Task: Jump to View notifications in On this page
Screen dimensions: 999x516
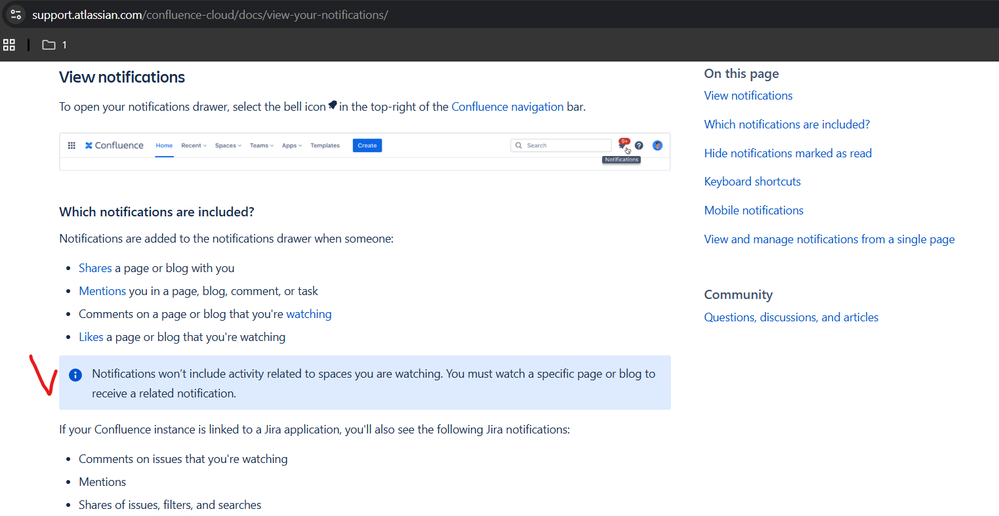Action: [x=748, y=96]
